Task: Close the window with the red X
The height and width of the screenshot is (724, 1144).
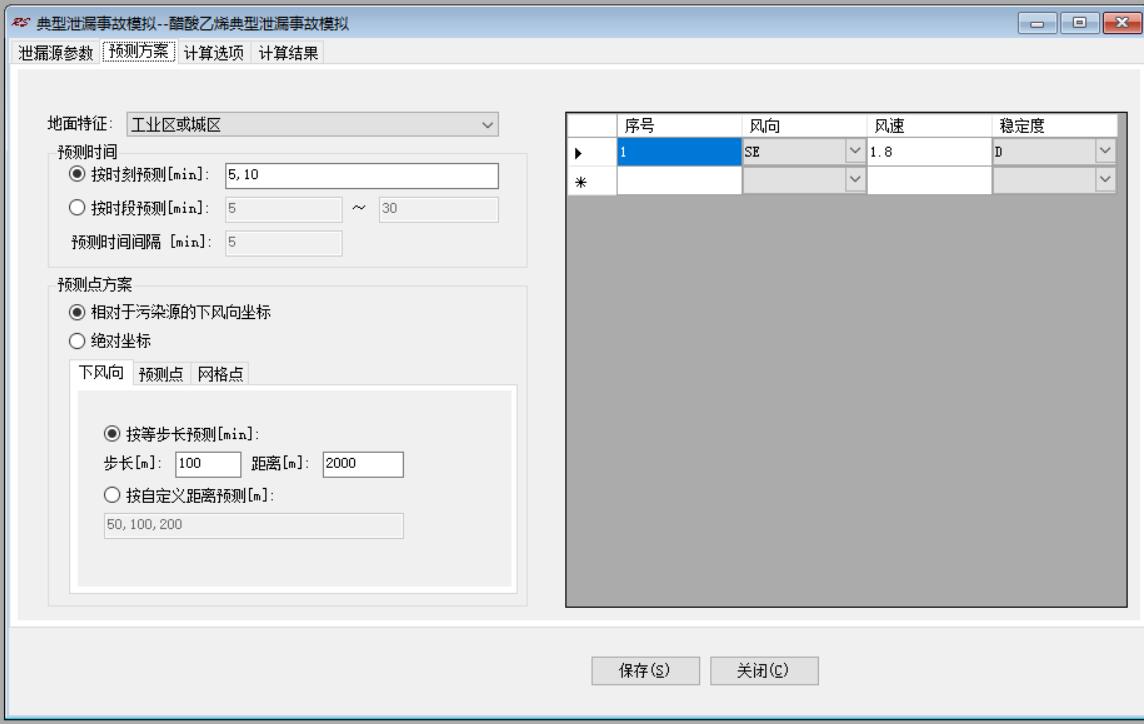Action: click(1121, 23)
